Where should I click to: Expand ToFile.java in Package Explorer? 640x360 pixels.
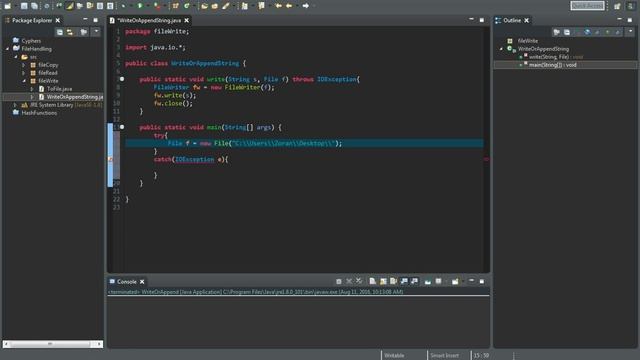(x=32, y=89)
